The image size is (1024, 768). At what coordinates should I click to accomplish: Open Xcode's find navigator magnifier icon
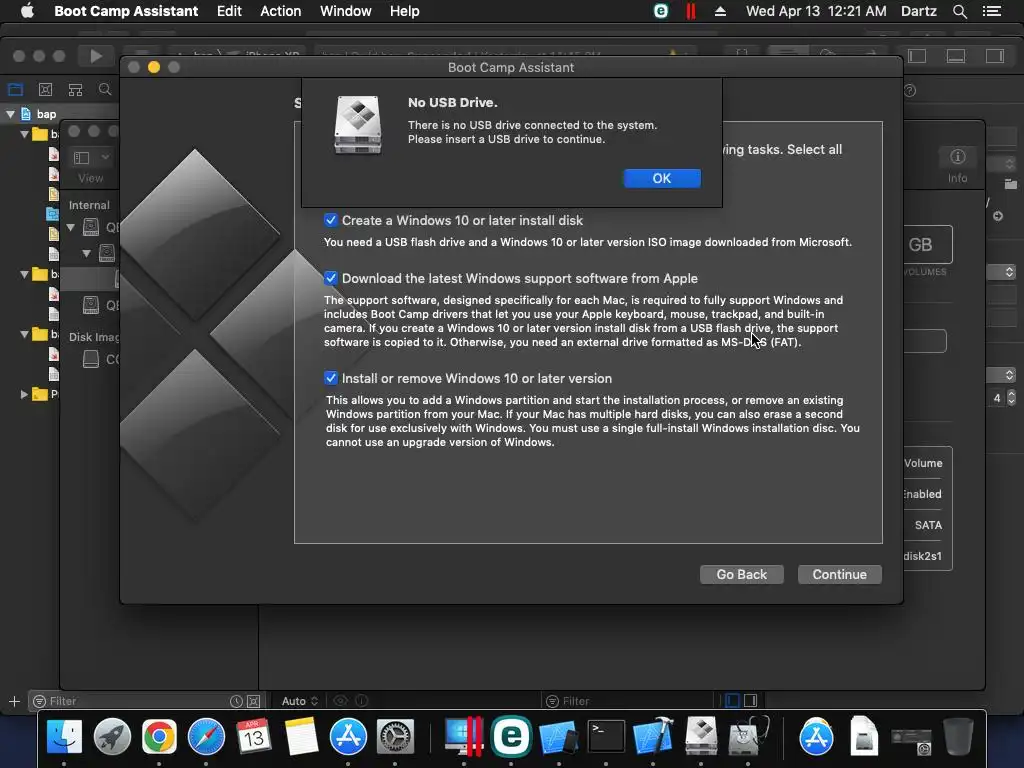[104, 89]
